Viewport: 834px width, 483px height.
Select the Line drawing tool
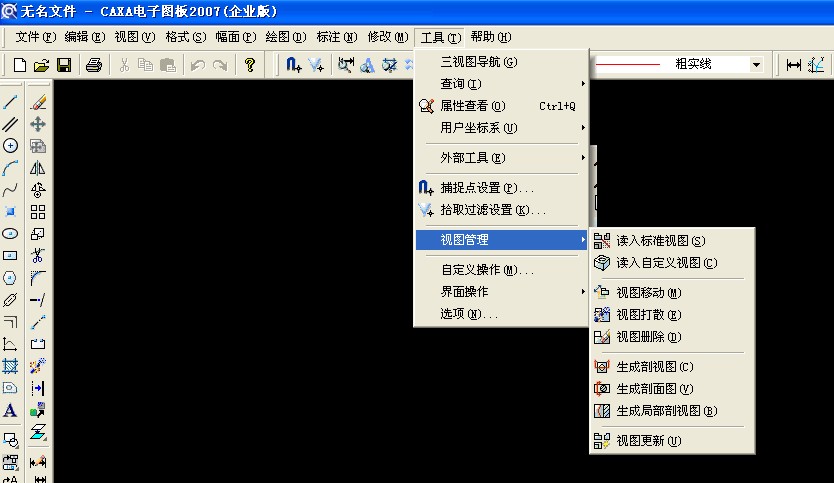(x=10, y=102)
